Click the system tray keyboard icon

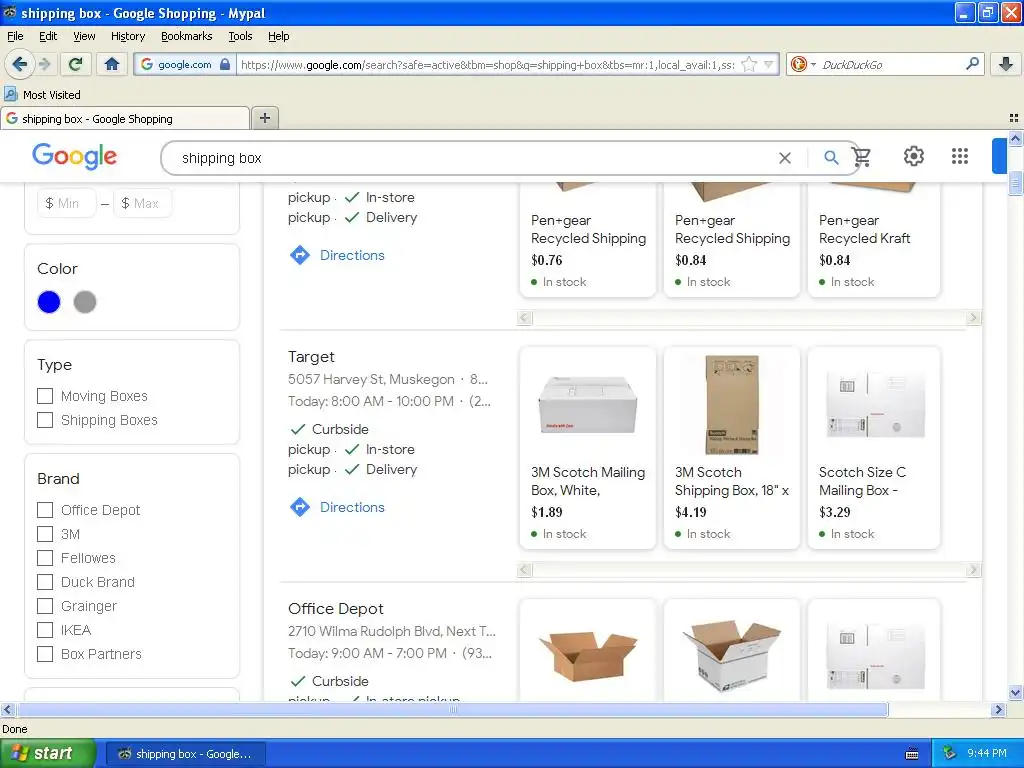click(x=912, y=754)
